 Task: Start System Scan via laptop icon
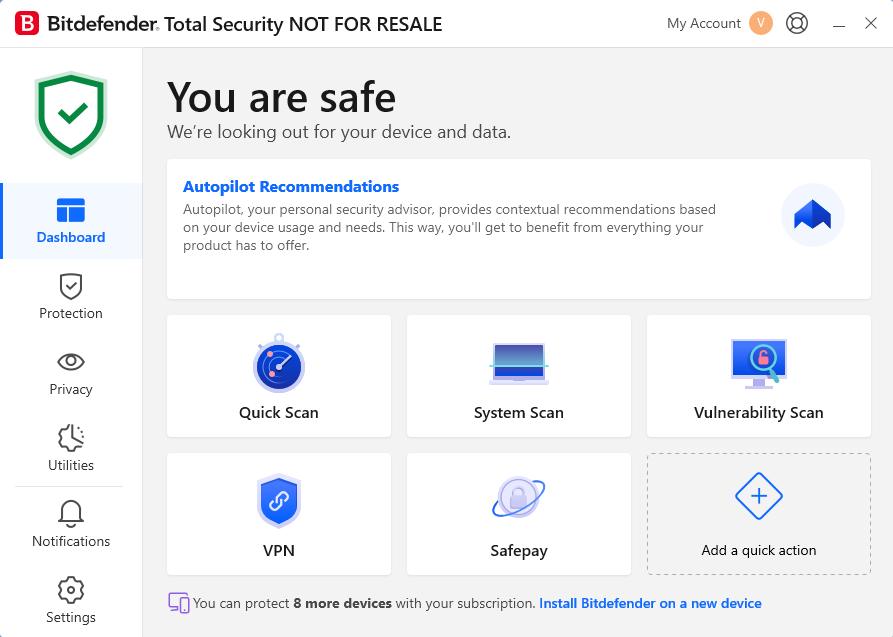[518, 364]
